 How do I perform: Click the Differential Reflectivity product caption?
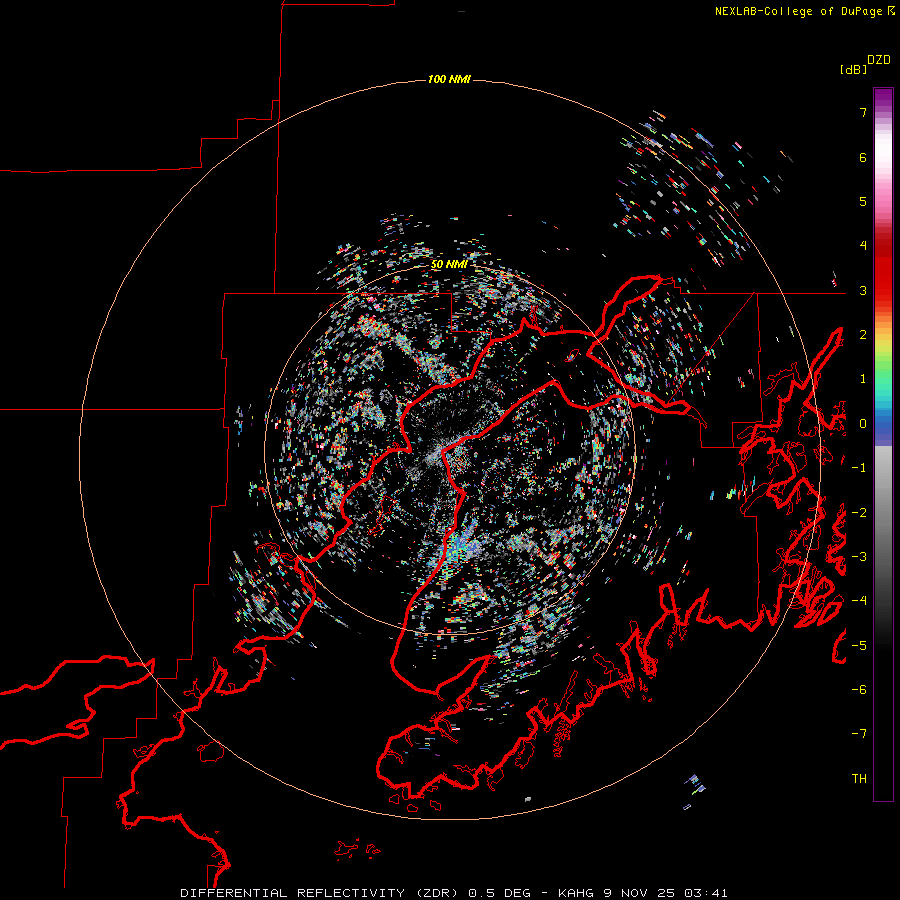(x=453, y=893)
